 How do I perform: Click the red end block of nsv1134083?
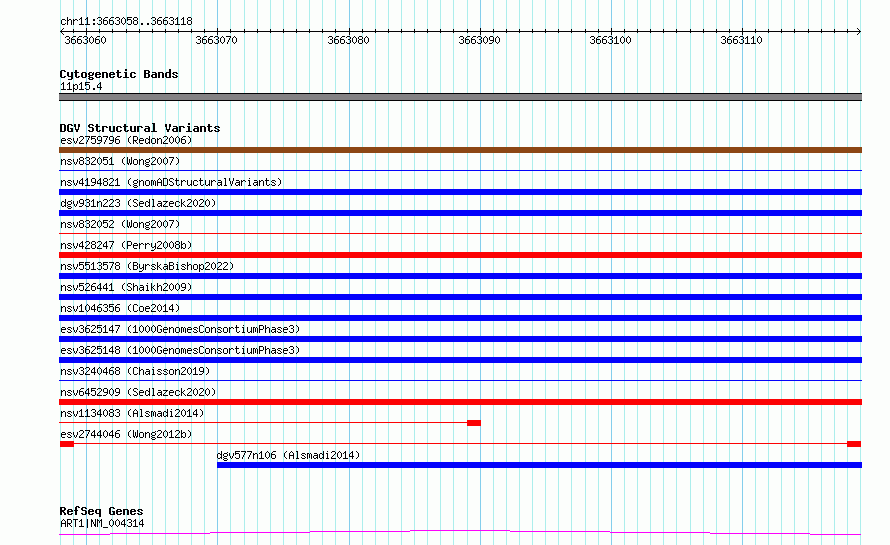(474, 423)
